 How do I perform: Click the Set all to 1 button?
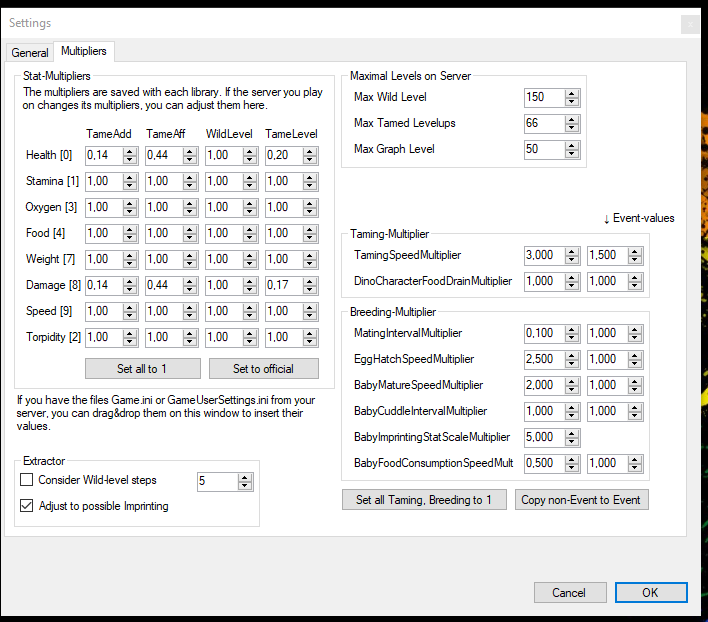coord(143,369)
